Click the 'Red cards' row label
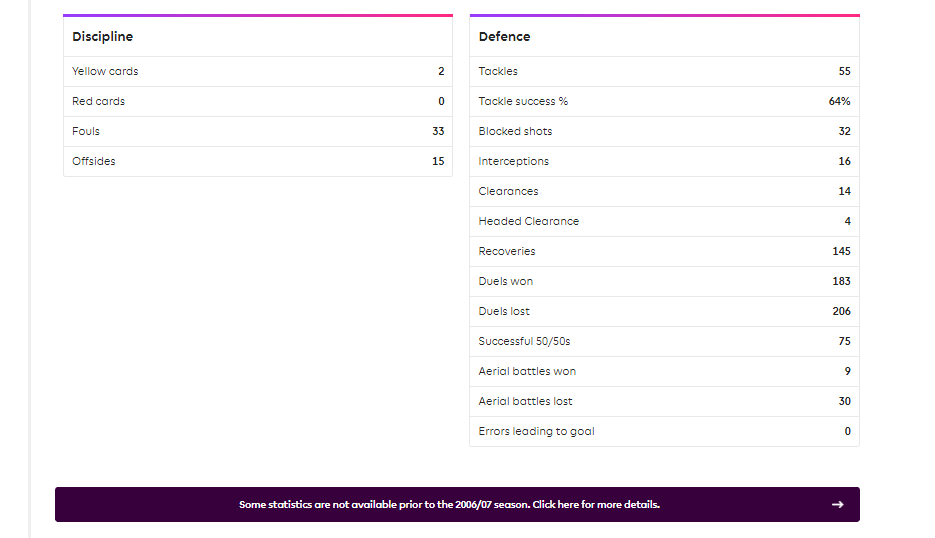 point(98,101)
